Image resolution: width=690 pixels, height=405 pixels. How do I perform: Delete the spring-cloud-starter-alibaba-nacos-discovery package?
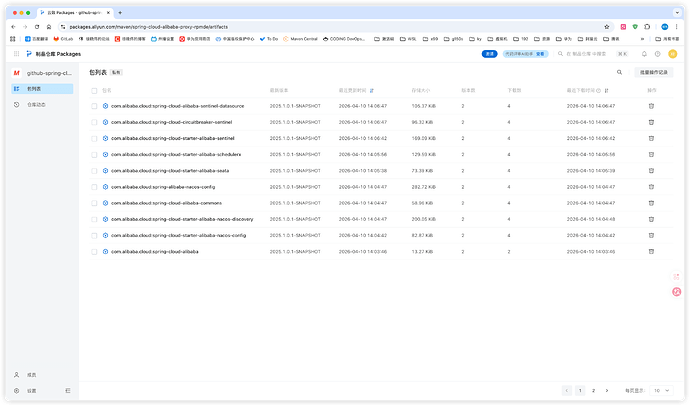[x=651, y=219]
